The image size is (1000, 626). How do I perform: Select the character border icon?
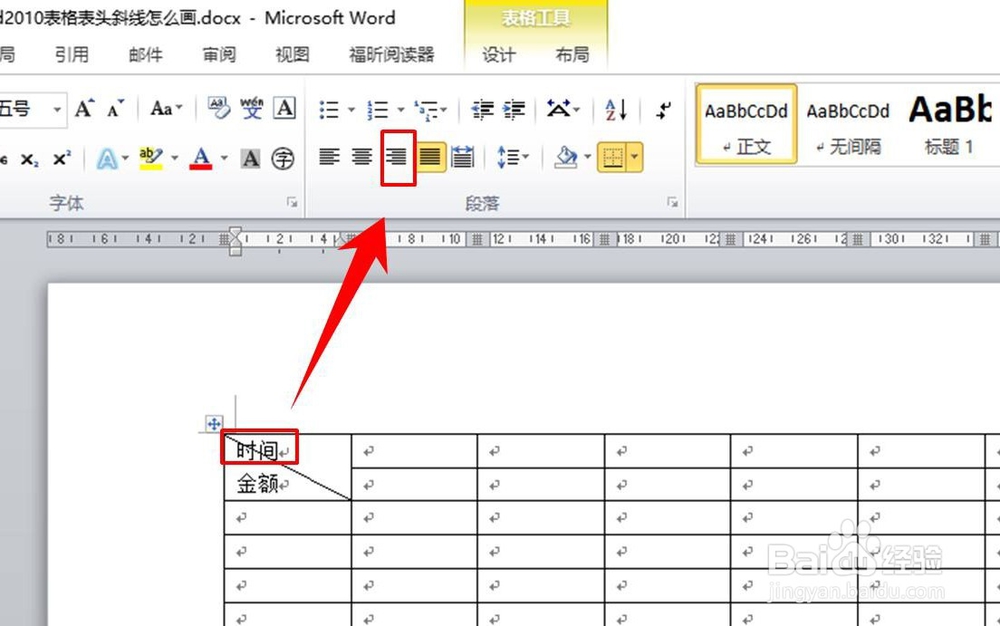[249, 157]
